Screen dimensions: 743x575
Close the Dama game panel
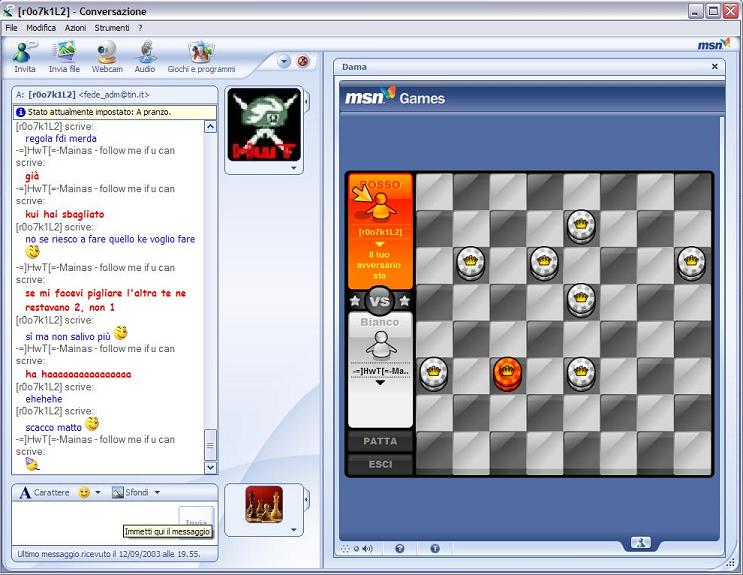pos(715,67)
